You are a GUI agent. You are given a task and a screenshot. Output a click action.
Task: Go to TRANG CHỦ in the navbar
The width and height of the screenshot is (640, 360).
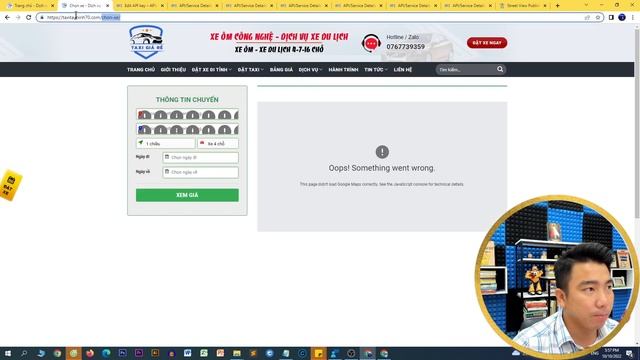141,70
